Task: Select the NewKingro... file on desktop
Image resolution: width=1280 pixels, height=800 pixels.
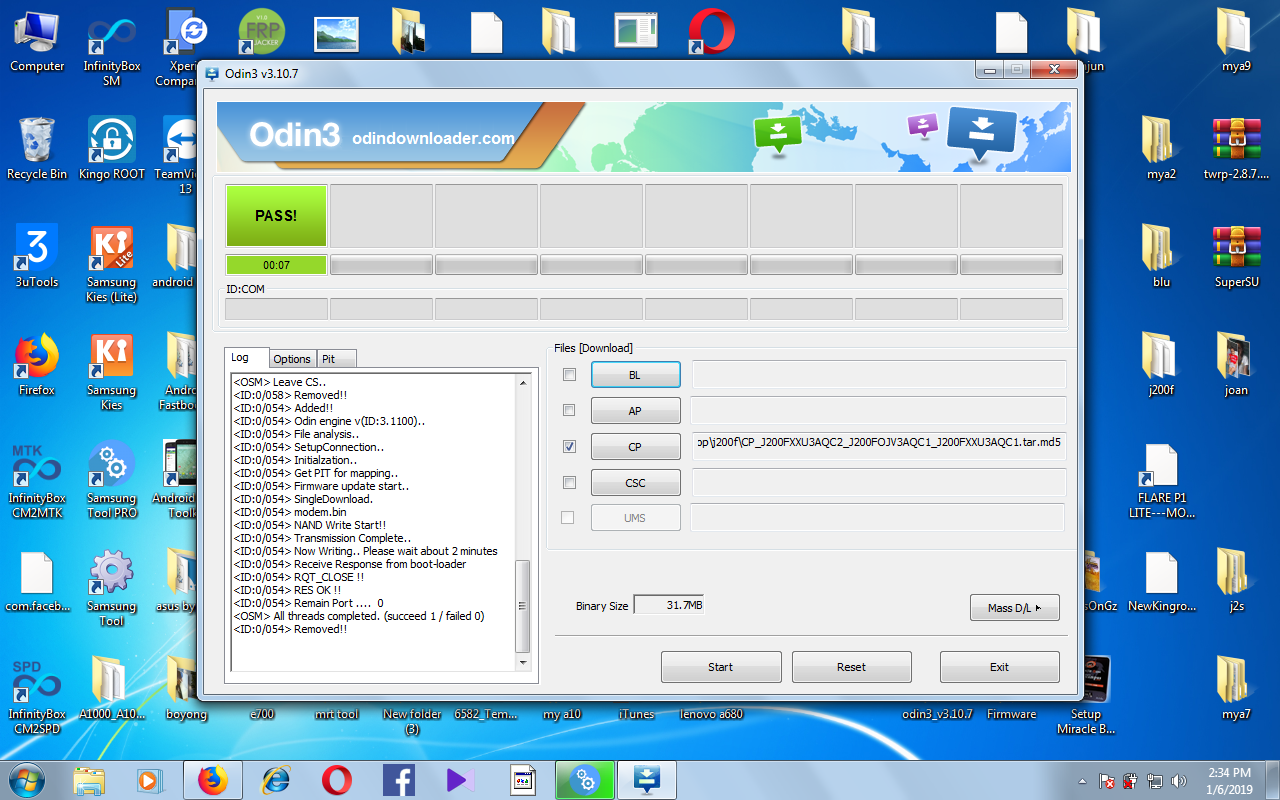Action: 1161,580
